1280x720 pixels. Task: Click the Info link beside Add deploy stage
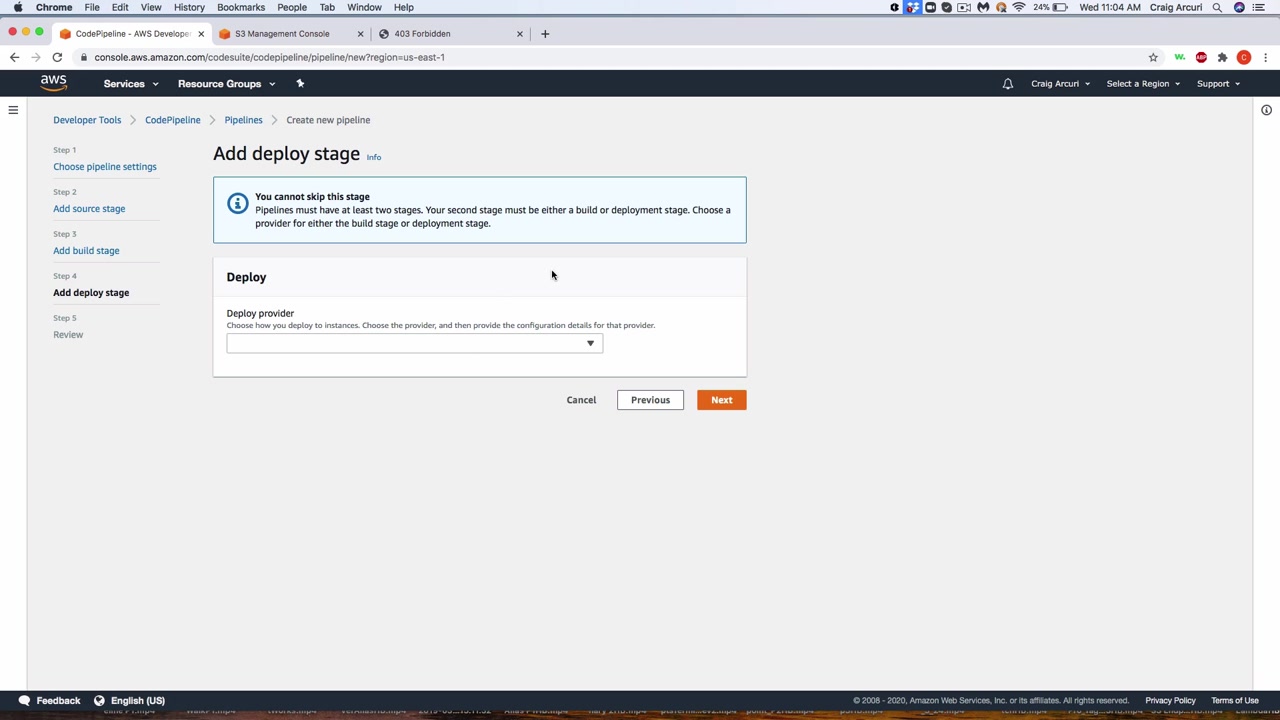coord(373,157)
